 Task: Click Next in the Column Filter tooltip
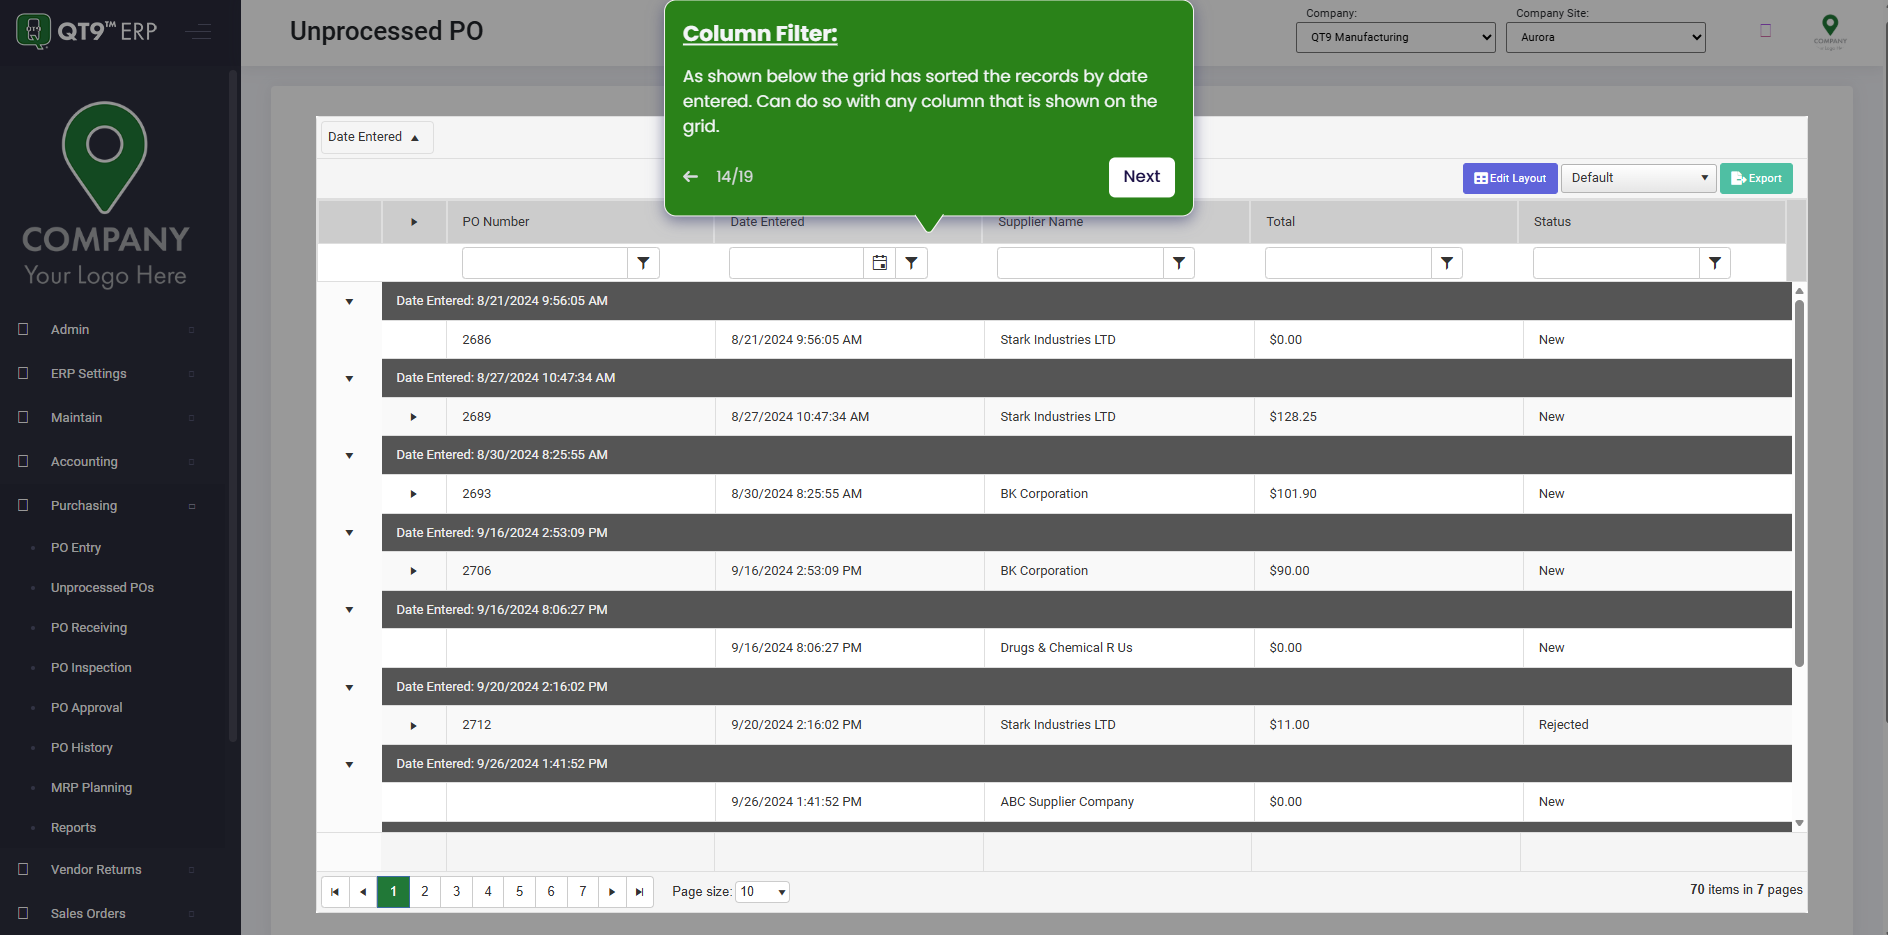click(x=1142, y=177)
